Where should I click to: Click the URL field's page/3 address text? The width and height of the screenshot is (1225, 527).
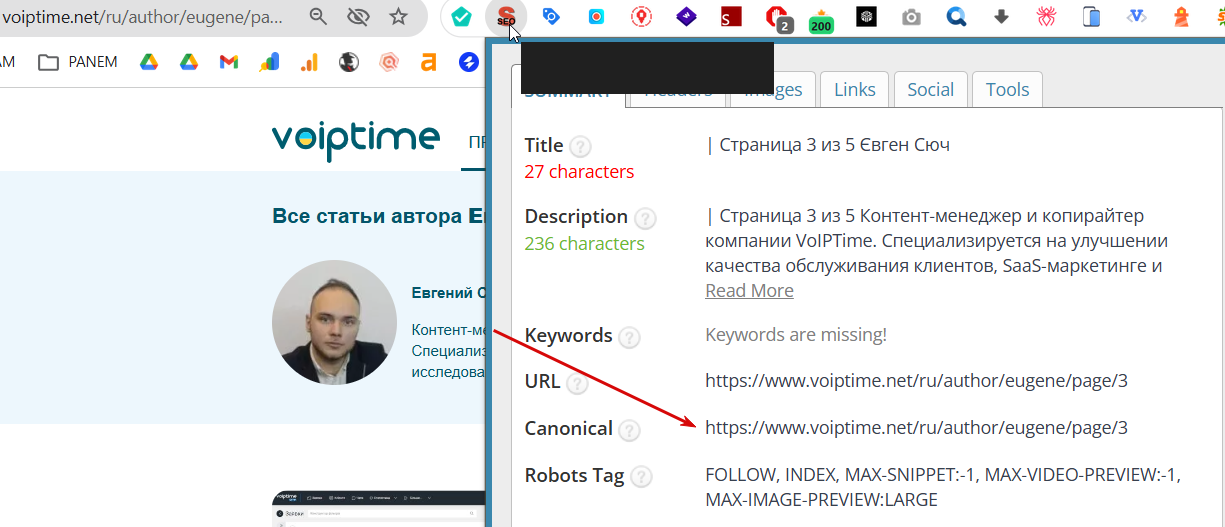tap(916, 381)
